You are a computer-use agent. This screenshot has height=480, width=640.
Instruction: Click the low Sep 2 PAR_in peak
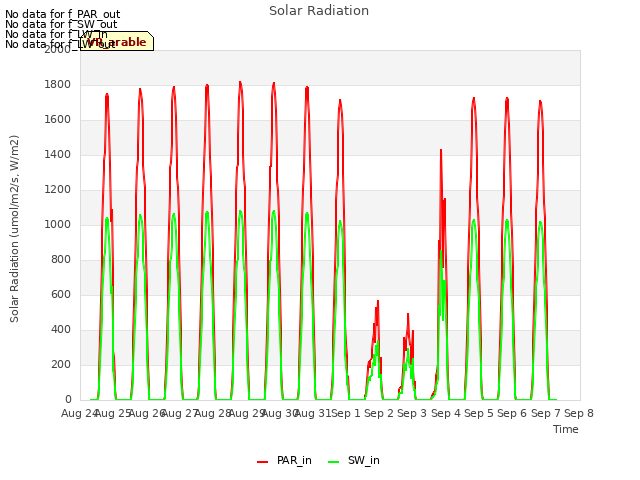[x=378, y=302]
